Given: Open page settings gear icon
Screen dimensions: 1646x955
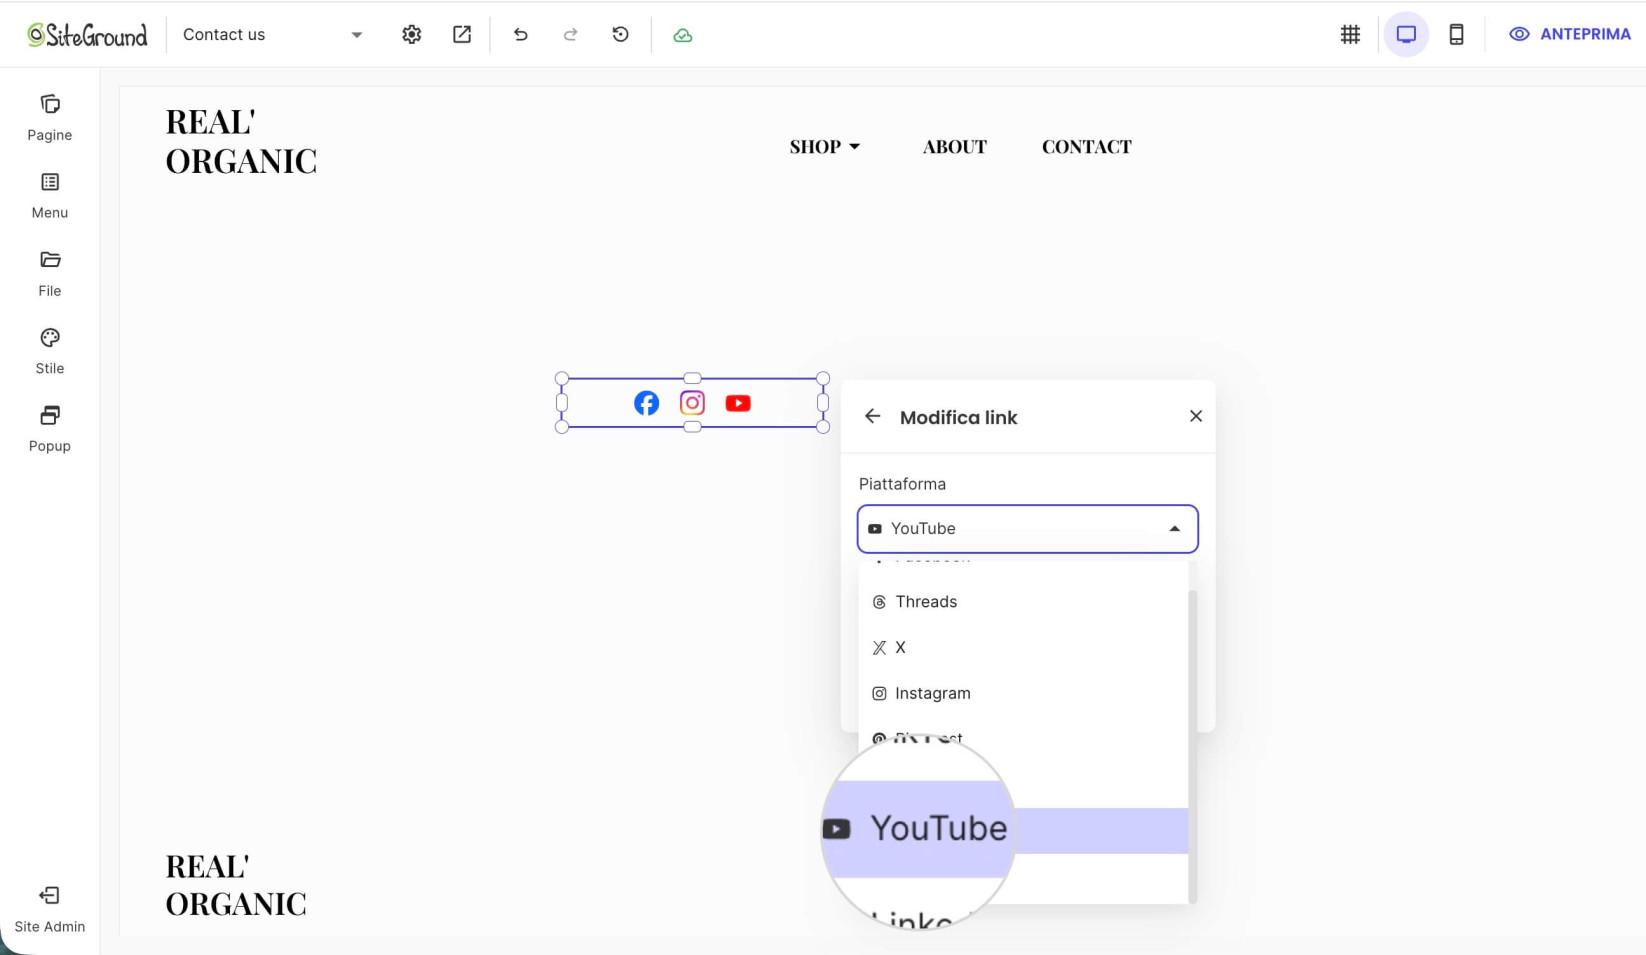Looking at the screenshot, I should 411,35.
